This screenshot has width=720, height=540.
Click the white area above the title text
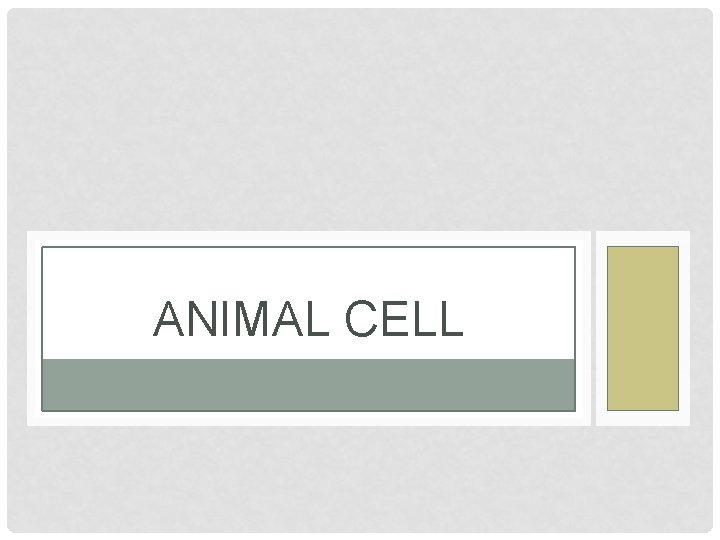point(308,274)
